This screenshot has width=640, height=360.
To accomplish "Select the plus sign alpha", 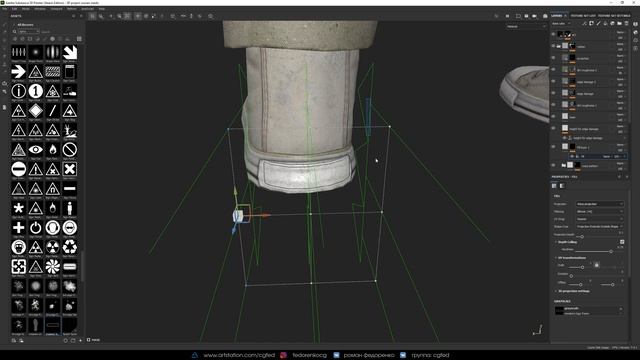I will [18, 228].
